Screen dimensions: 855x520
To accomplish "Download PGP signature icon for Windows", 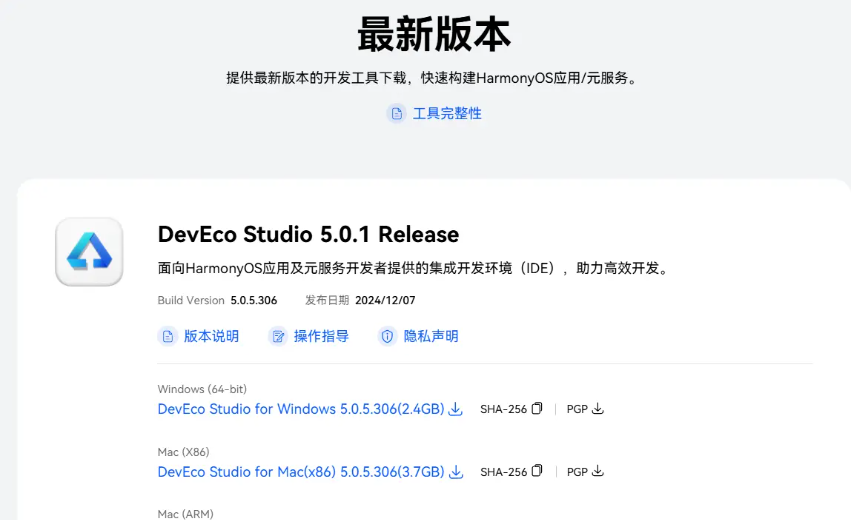I will tap(598, 409).
